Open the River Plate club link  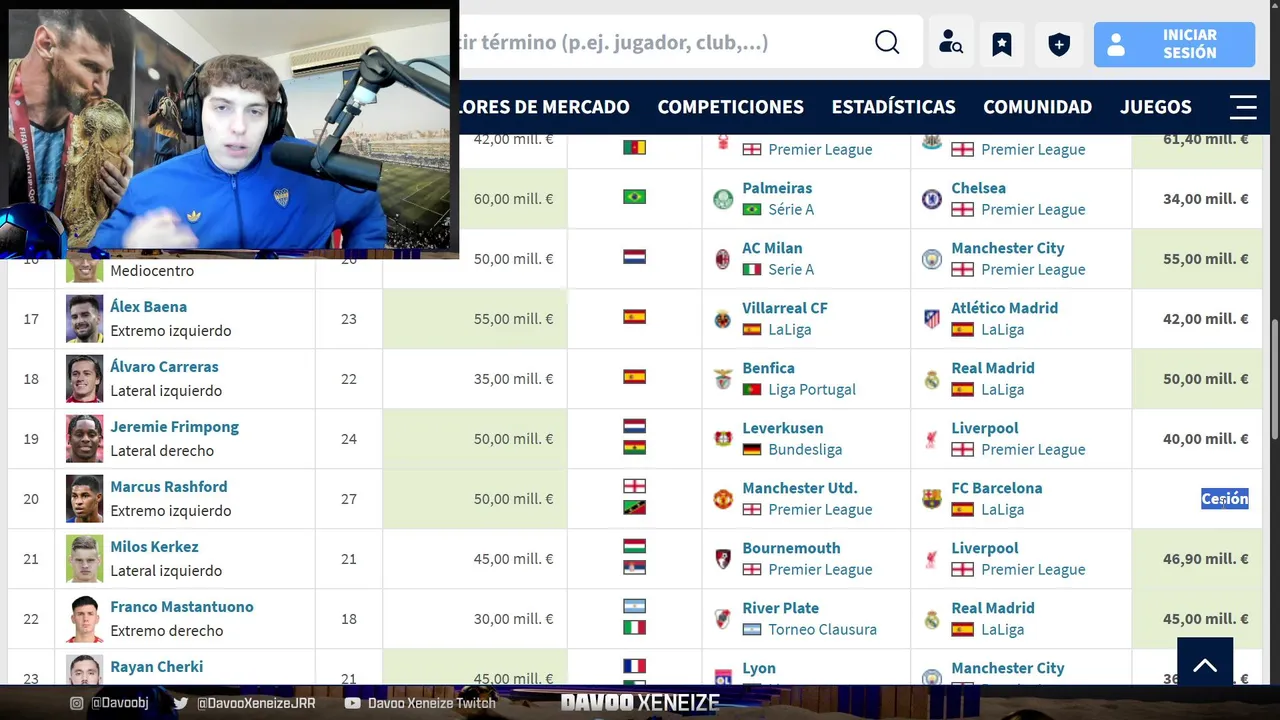click(780, 608)
